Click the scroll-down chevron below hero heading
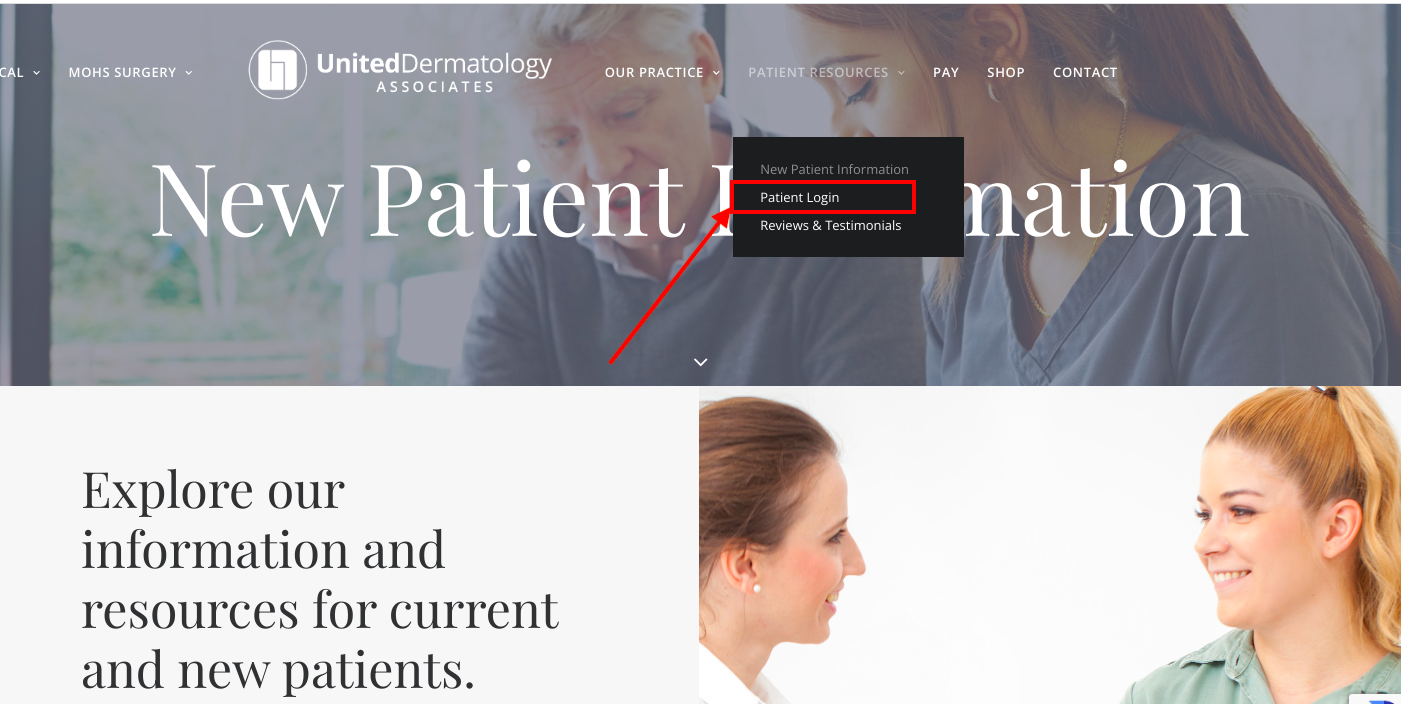The width and height of the screenshot is (1401, 704). 701,362
